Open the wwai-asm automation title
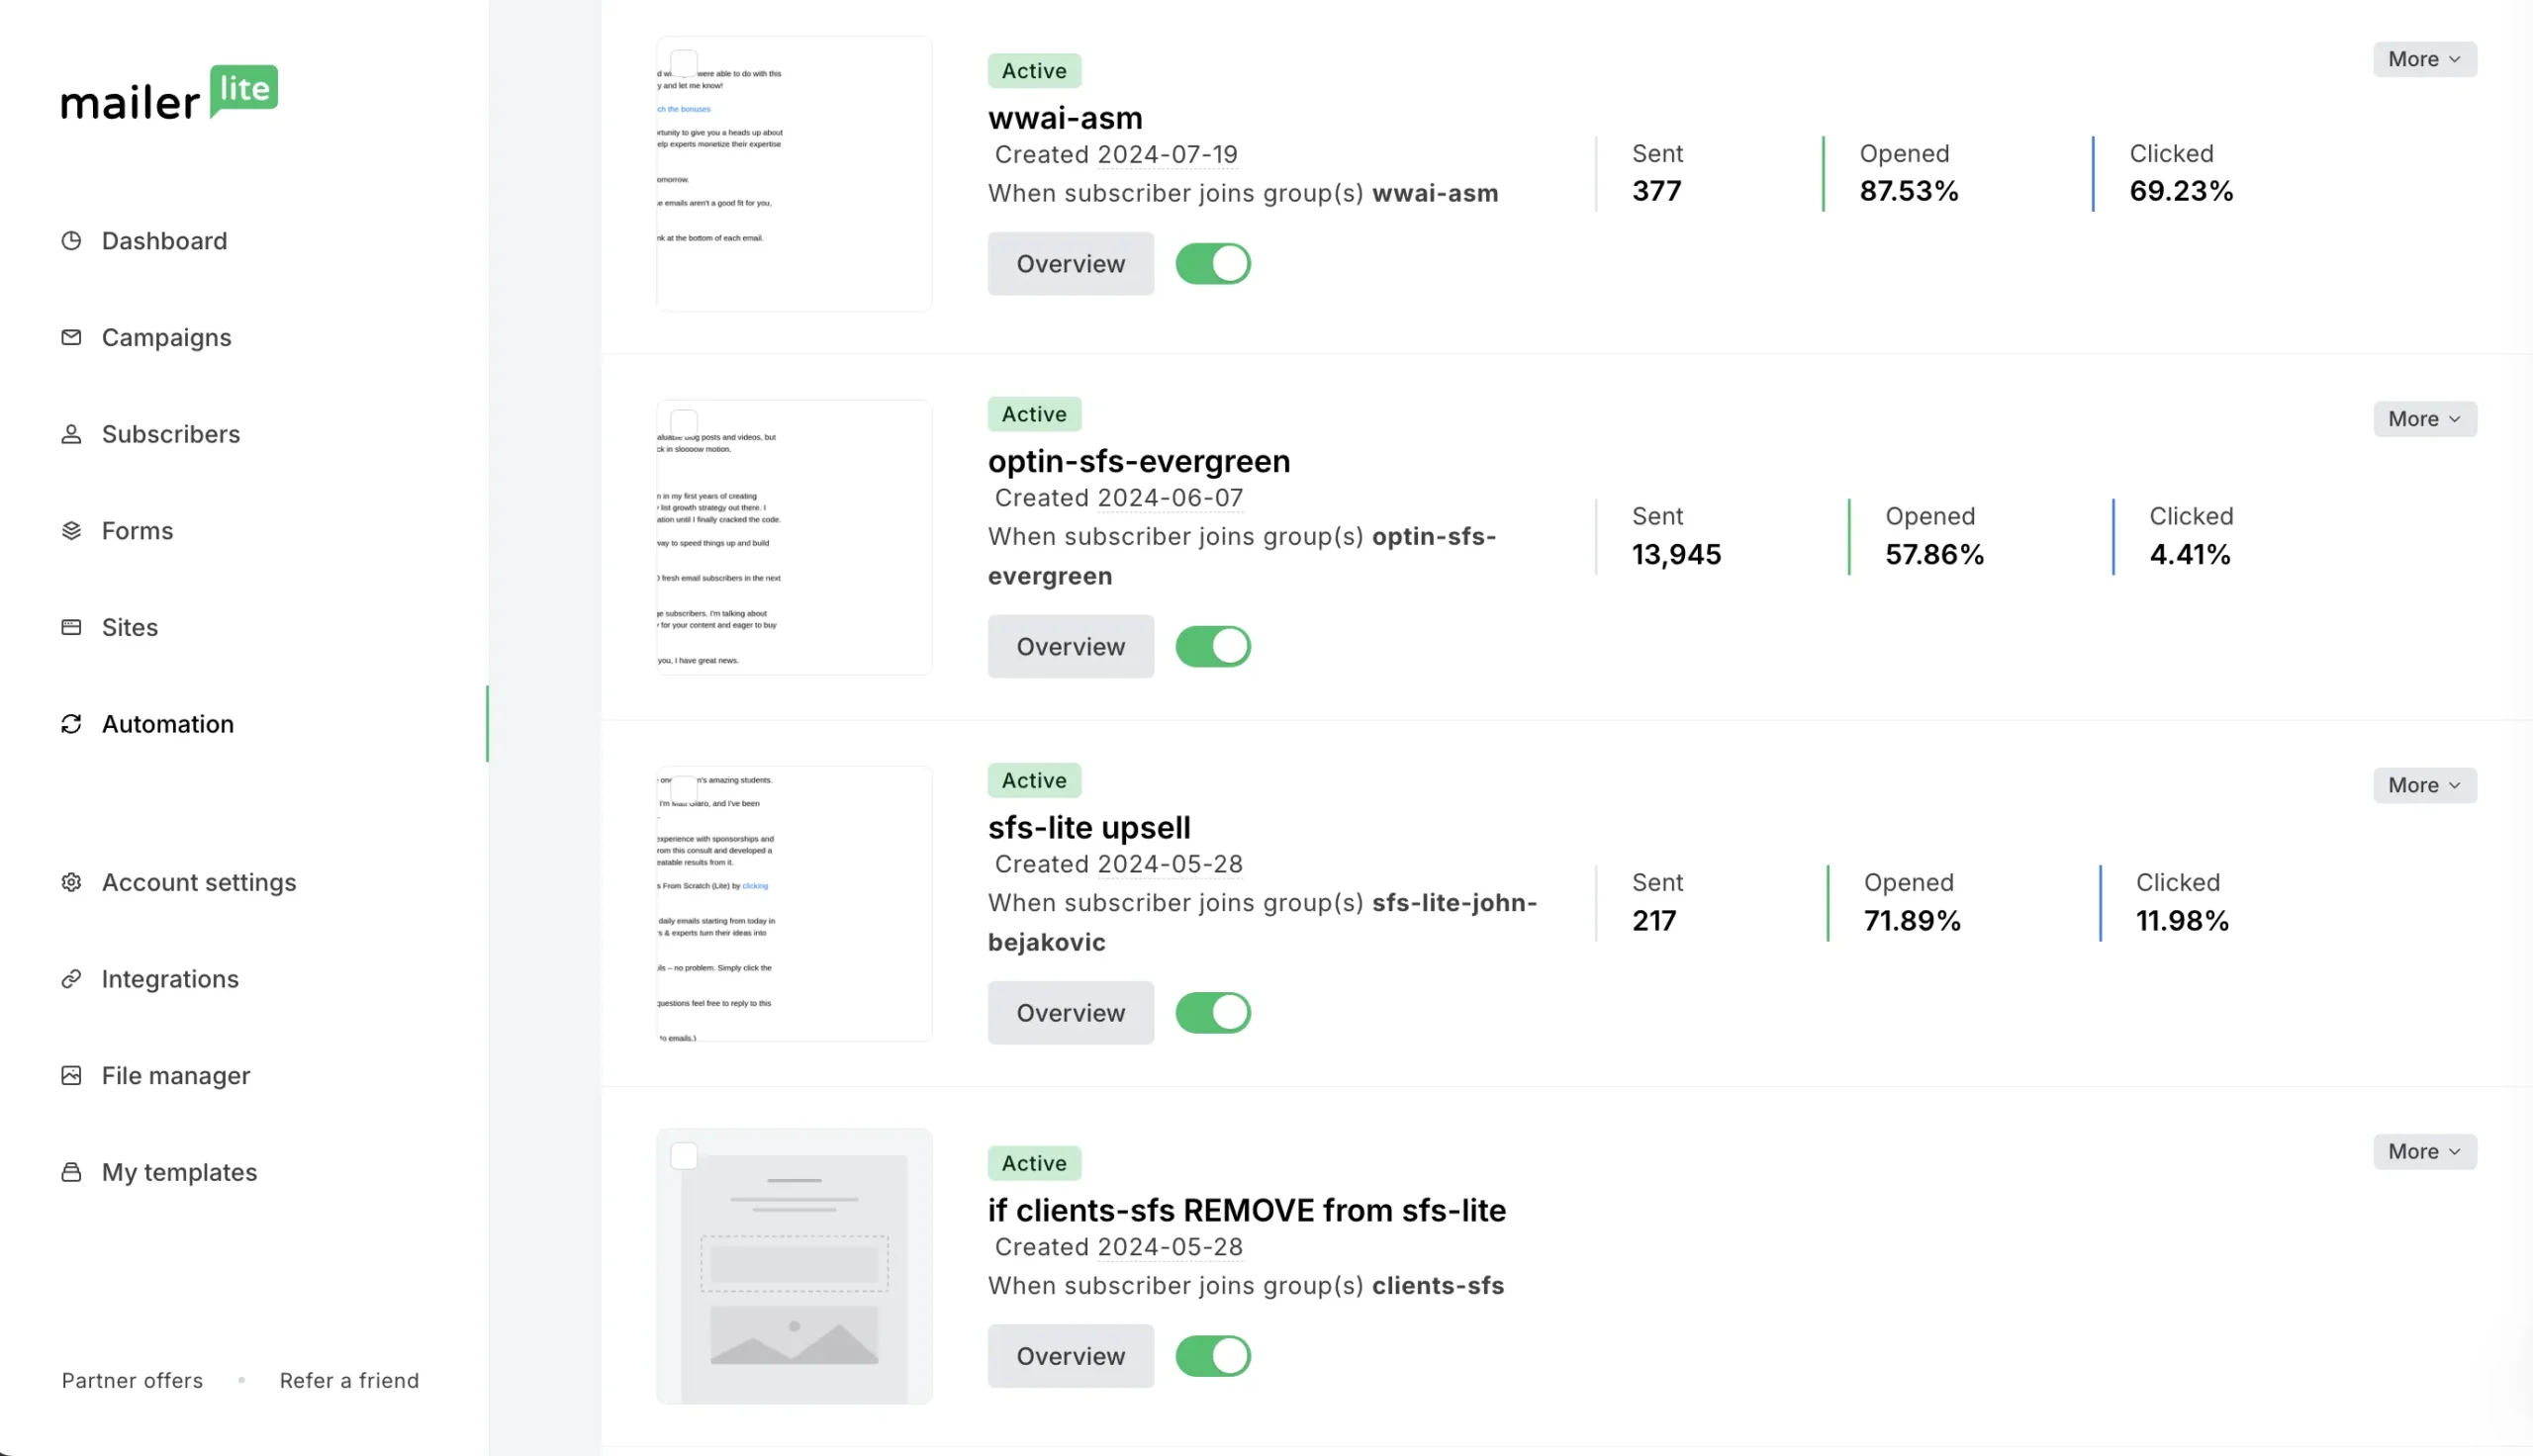The height and width of the screenshot is (1456, 2533). point(1065,118)
